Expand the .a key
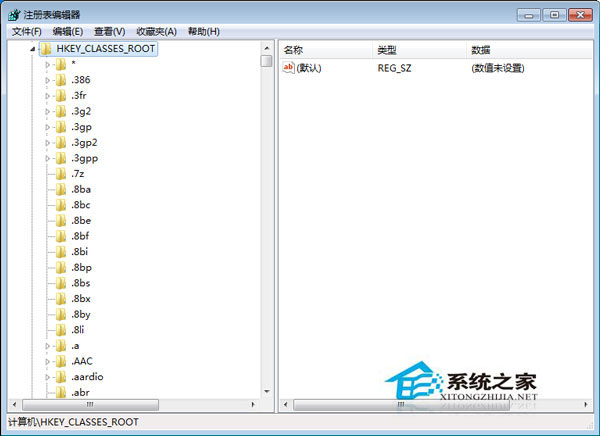The width and height of the screenshot is (600, 436). [47, 346]
